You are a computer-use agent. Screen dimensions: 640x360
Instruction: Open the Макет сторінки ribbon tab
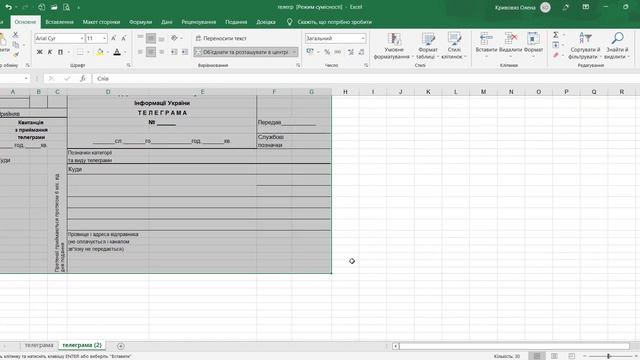101,22
